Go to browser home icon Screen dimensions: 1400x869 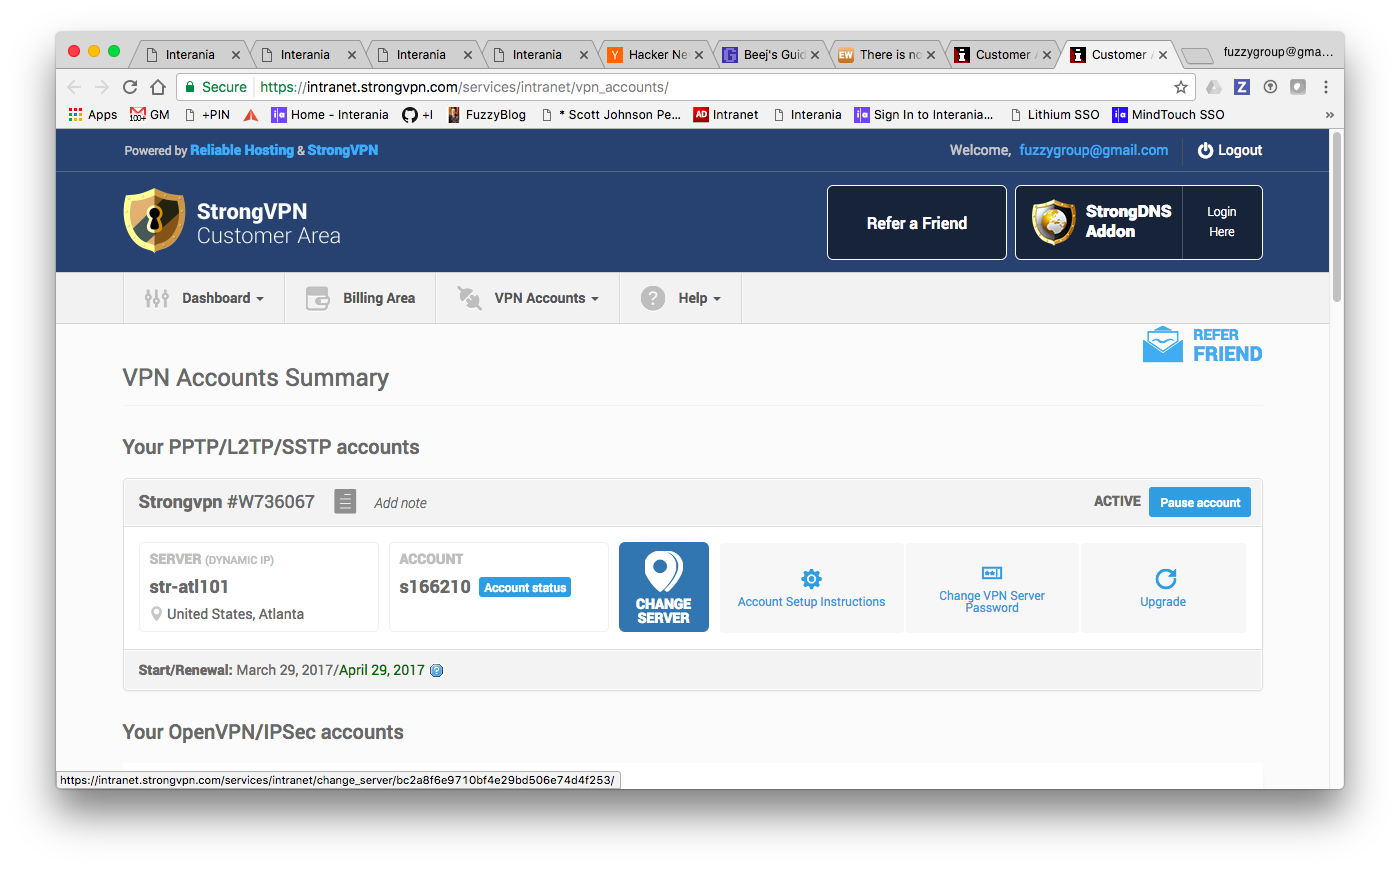coord(158,87)
